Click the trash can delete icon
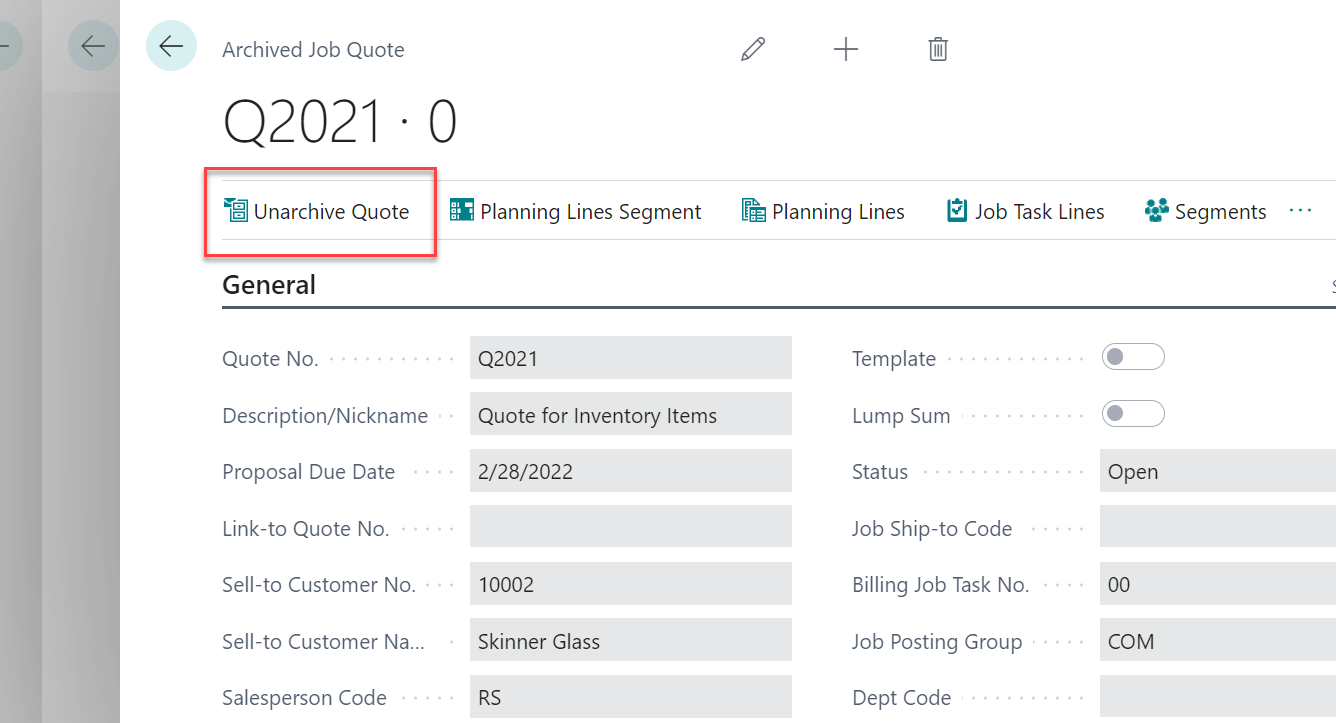The height and width of the screenshot is (723, 1336). tap(938, 49)
